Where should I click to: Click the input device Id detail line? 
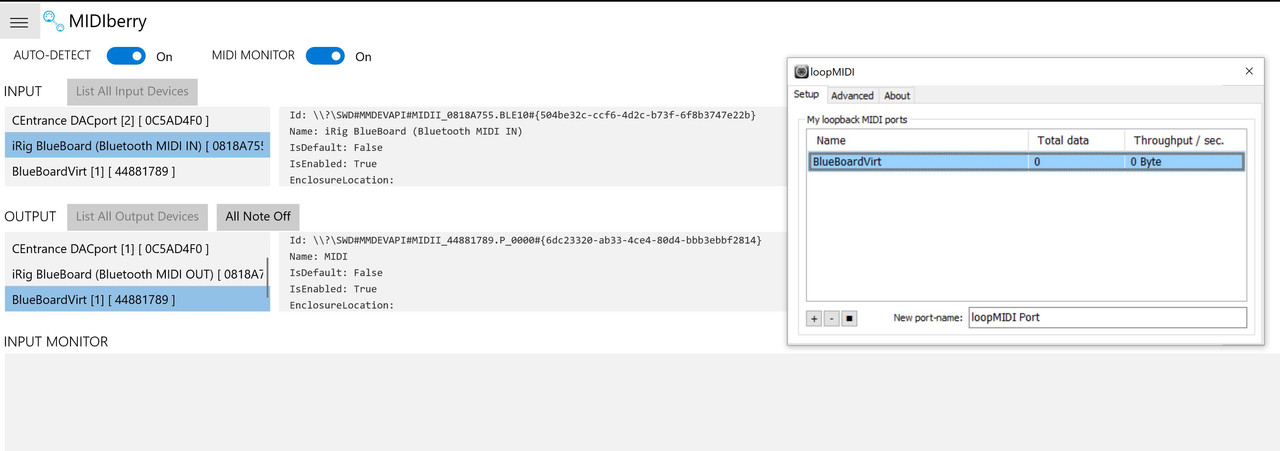pyautogui.click(x=522, y=115)
